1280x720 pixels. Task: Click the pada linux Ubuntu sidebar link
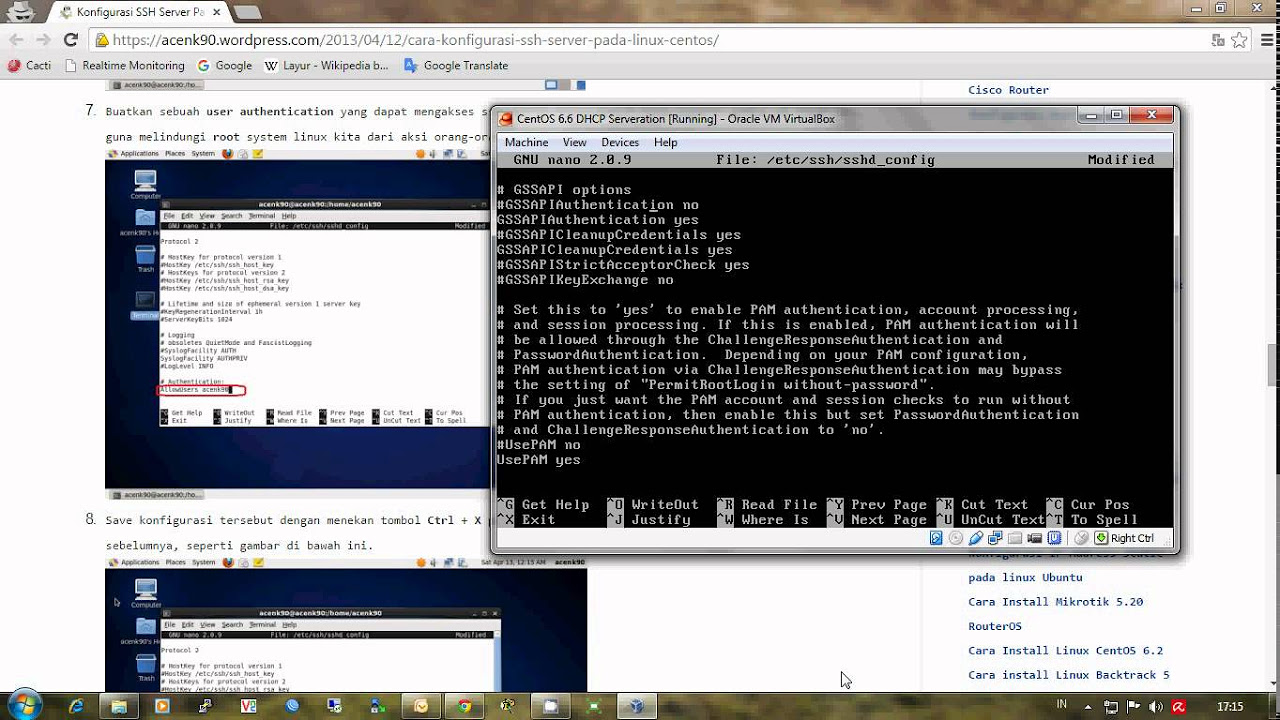(x=1025, y=578)
